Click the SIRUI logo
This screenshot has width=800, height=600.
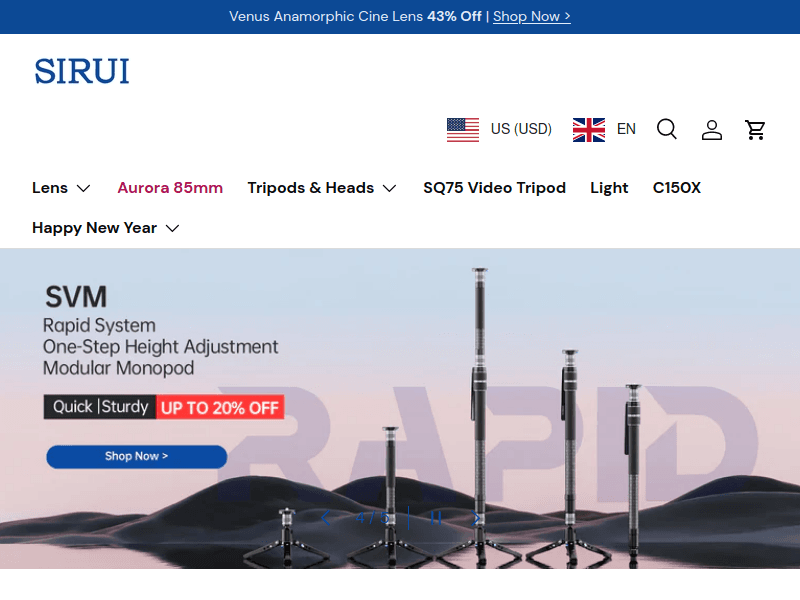(82, 71)
